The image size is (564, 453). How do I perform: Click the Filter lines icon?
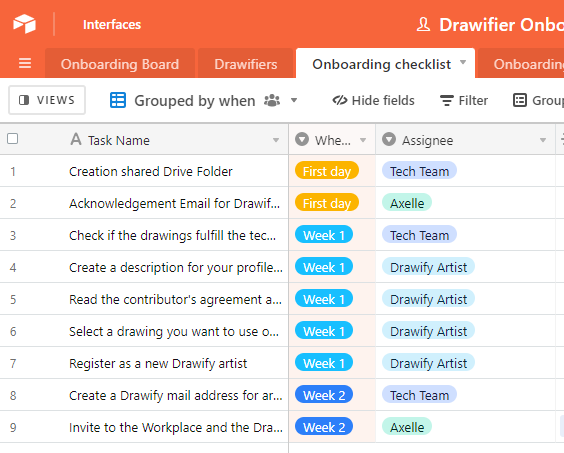(x=447, y=101)
